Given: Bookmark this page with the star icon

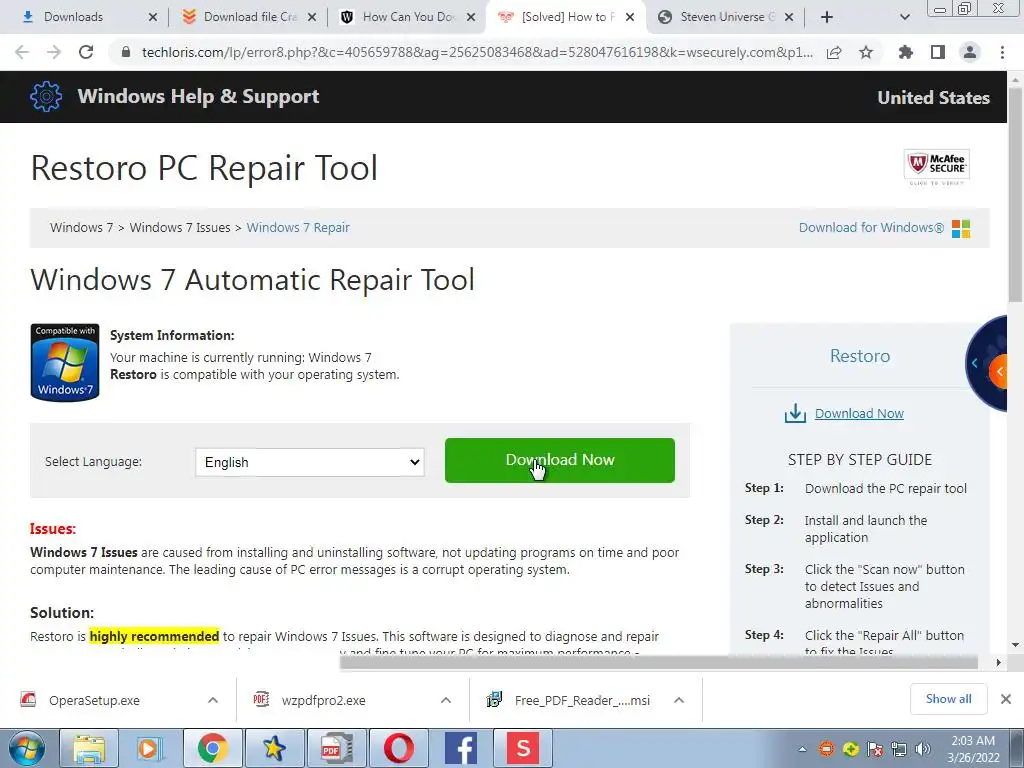Looking at the screenshot, I should coord(866,52).
